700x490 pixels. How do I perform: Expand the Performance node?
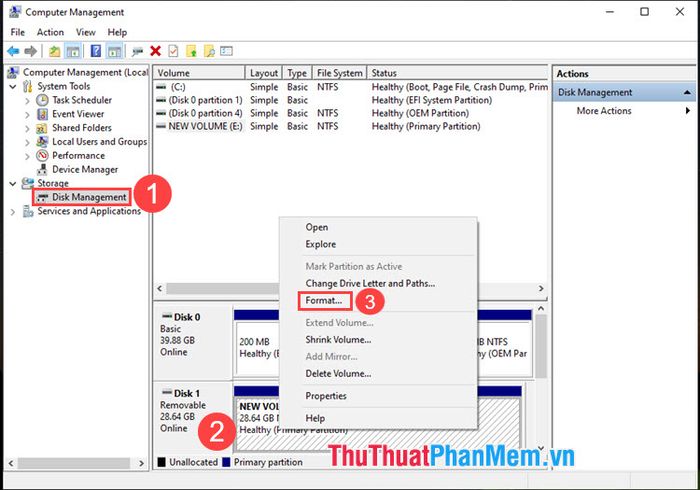tap(27, 156)
